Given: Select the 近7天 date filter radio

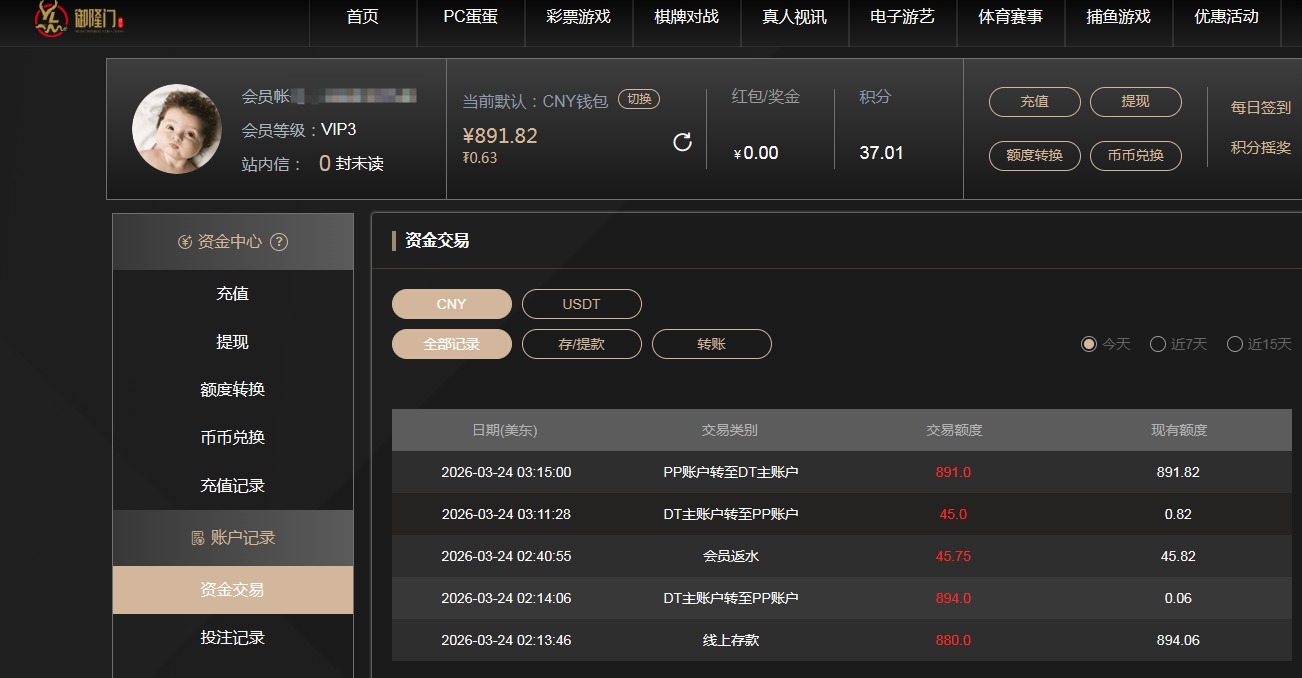Looking at the screenshot, I should point(1156,343).
